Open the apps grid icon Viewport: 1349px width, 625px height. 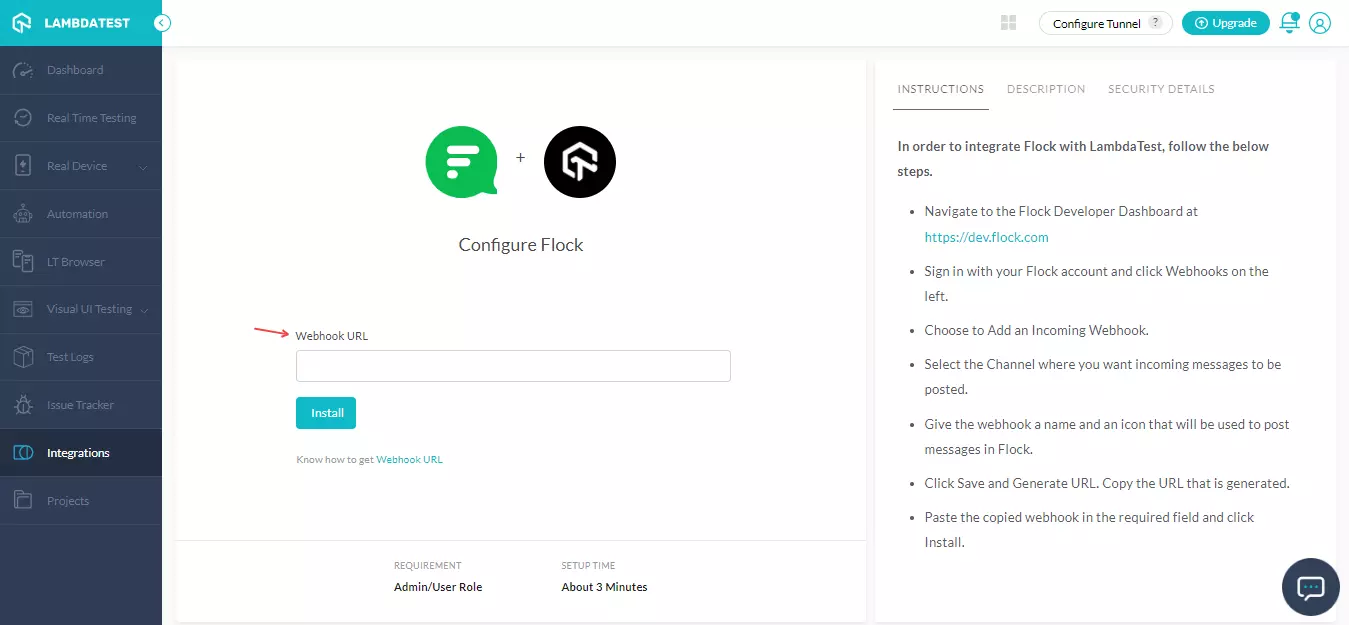[x=1008, y=23]
